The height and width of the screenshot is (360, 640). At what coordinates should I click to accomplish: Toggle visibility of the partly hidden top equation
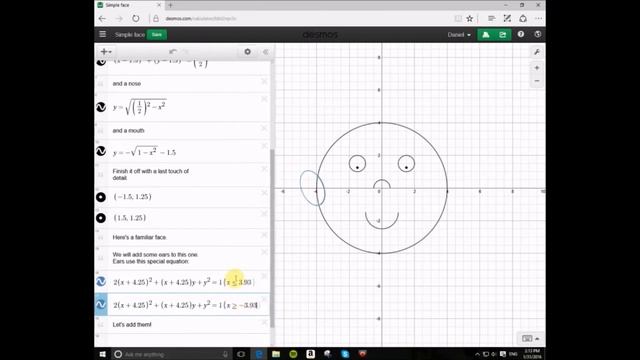[101, 62]
